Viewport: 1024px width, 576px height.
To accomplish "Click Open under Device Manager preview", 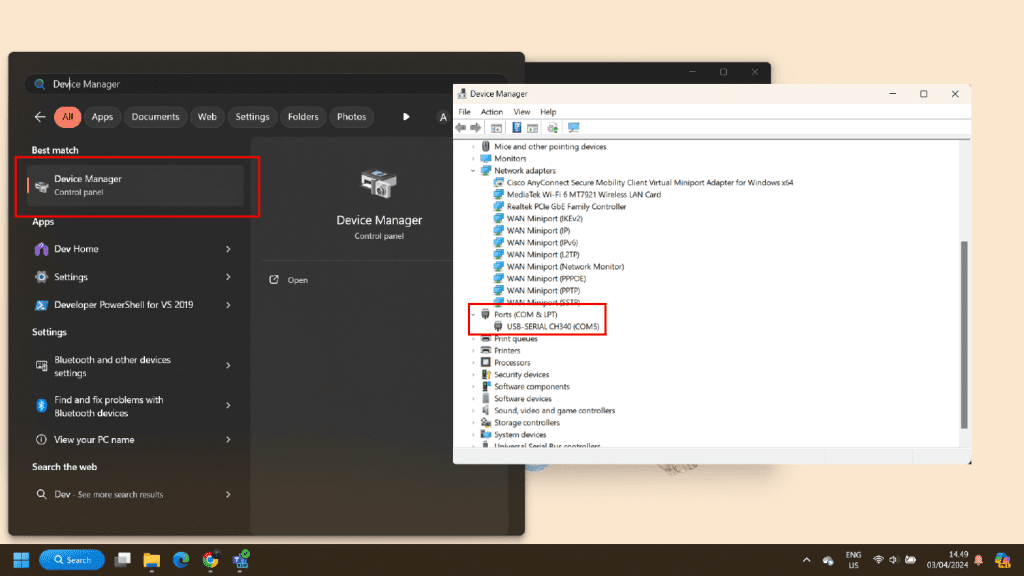I will click(x=297, y=280).
